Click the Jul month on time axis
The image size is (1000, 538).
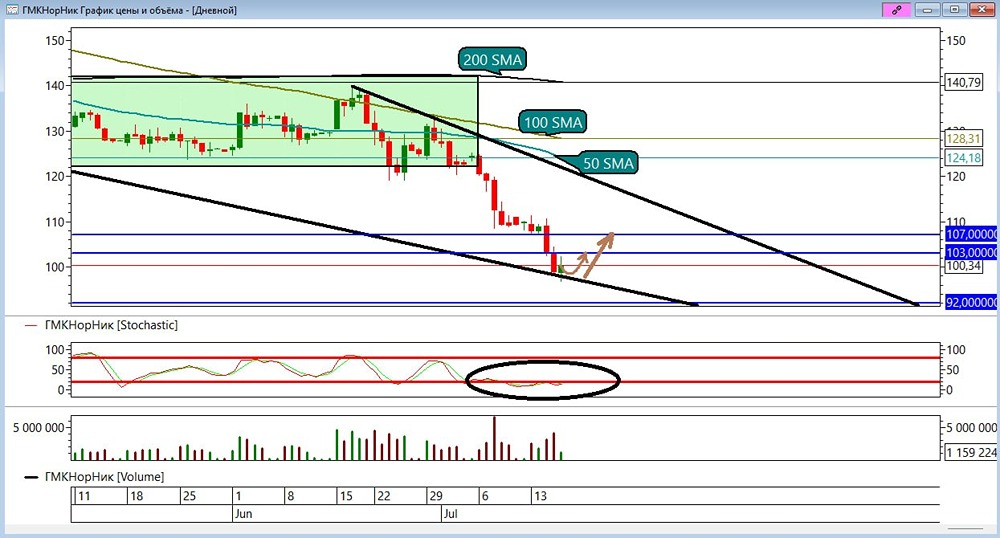(x=450, y=514)
